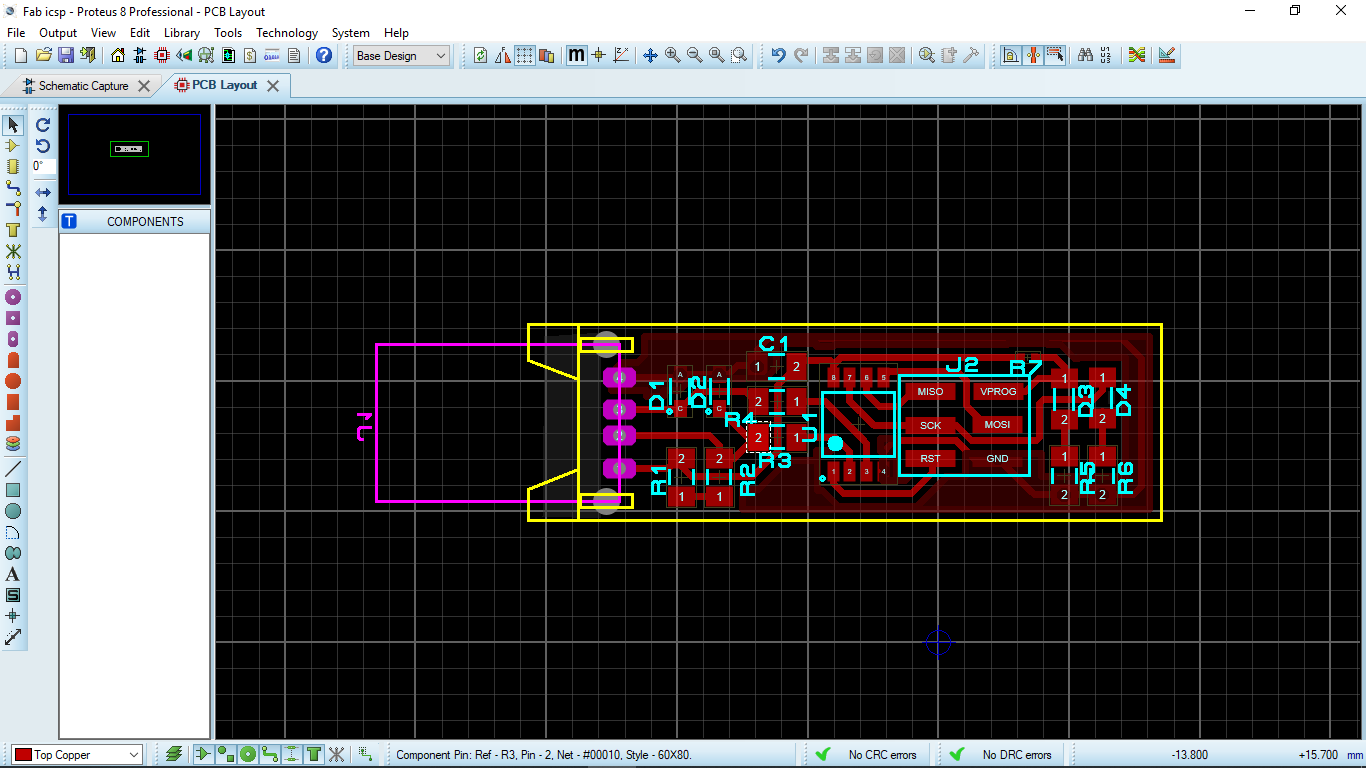Select the Square Through-hole Pad tool
1366x768 pixels.
13,318
